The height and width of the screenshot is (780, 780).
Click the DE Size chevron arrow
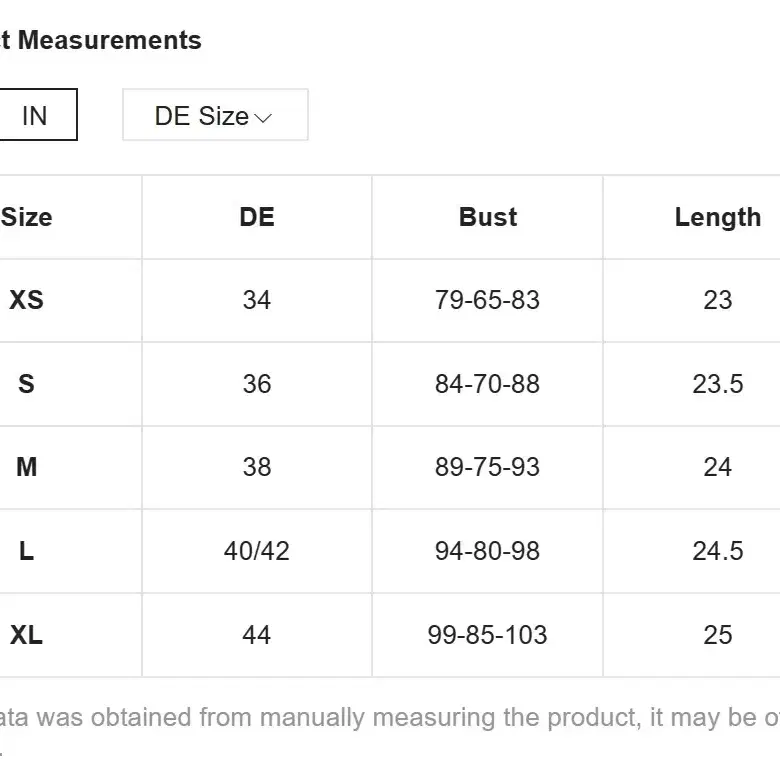(263, 118)
